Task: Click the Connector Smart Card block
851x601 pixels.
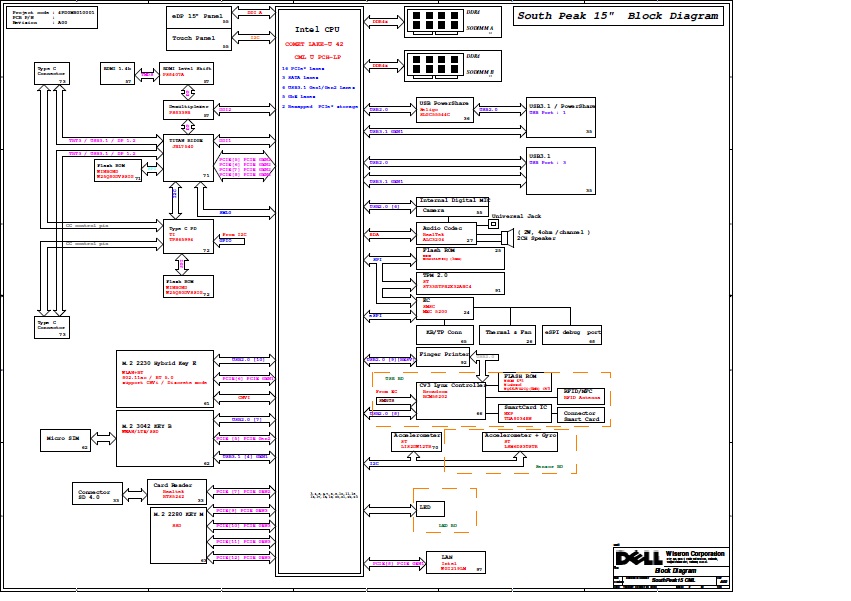Action: (x=581, y=416)
